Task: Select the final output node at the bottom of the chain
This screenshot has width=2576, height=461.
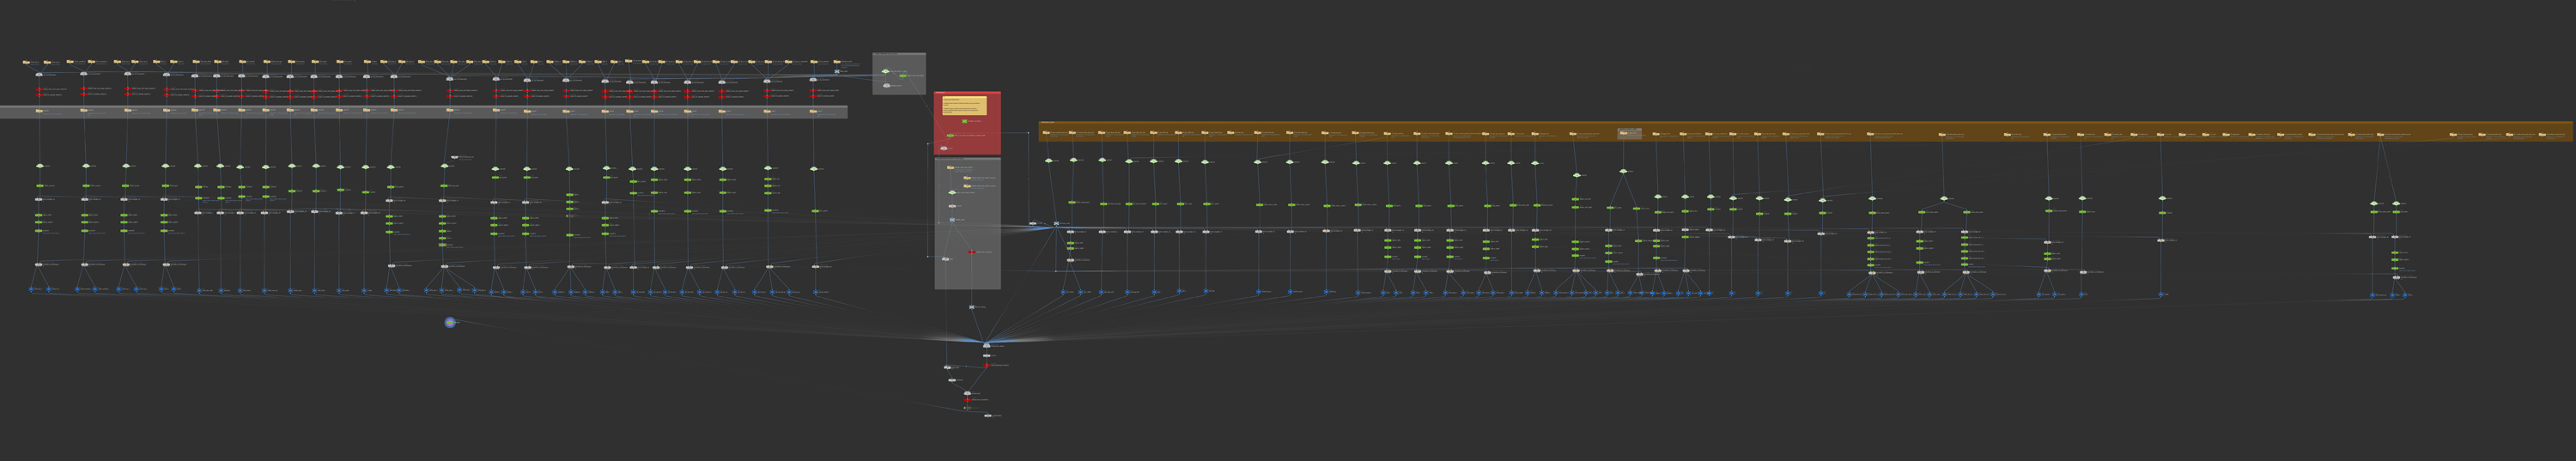Action: [987, 415]
